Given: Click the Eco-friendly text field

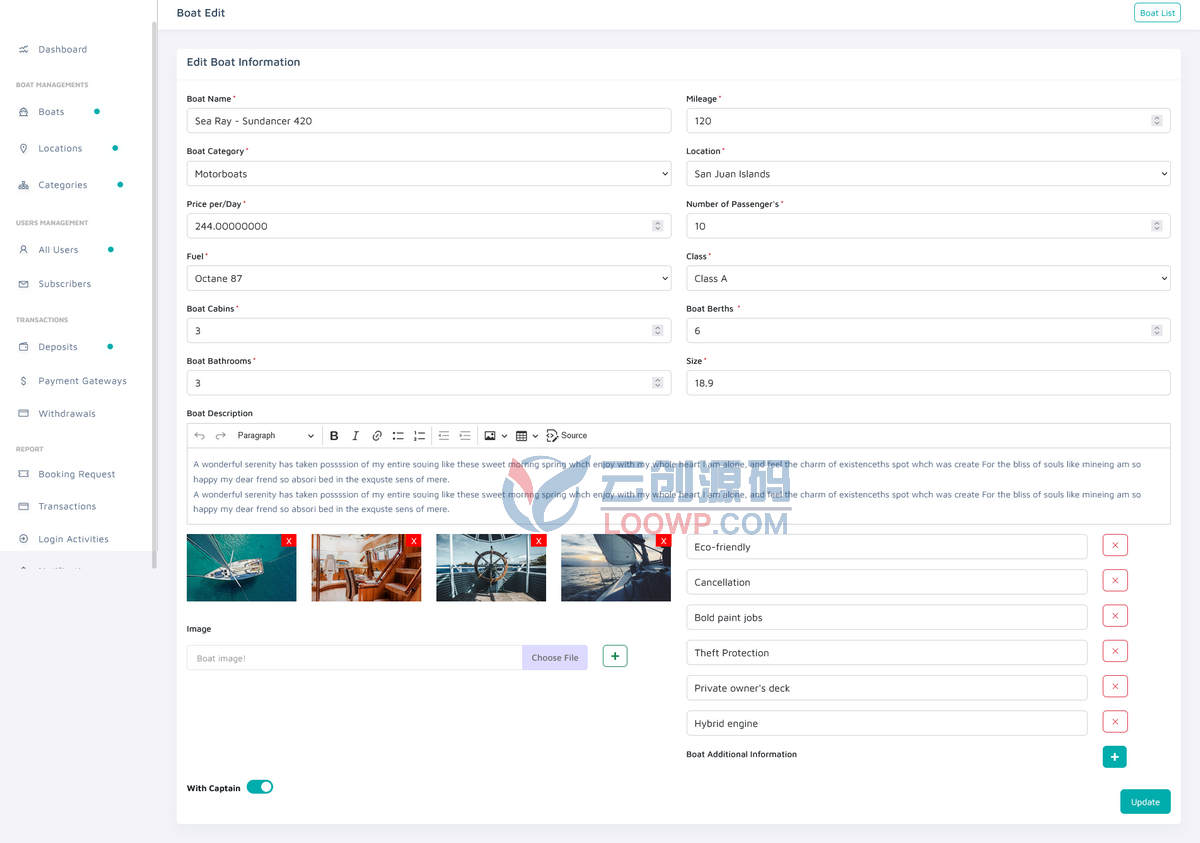Looking at the screenshot, I should tap(886, 547).
